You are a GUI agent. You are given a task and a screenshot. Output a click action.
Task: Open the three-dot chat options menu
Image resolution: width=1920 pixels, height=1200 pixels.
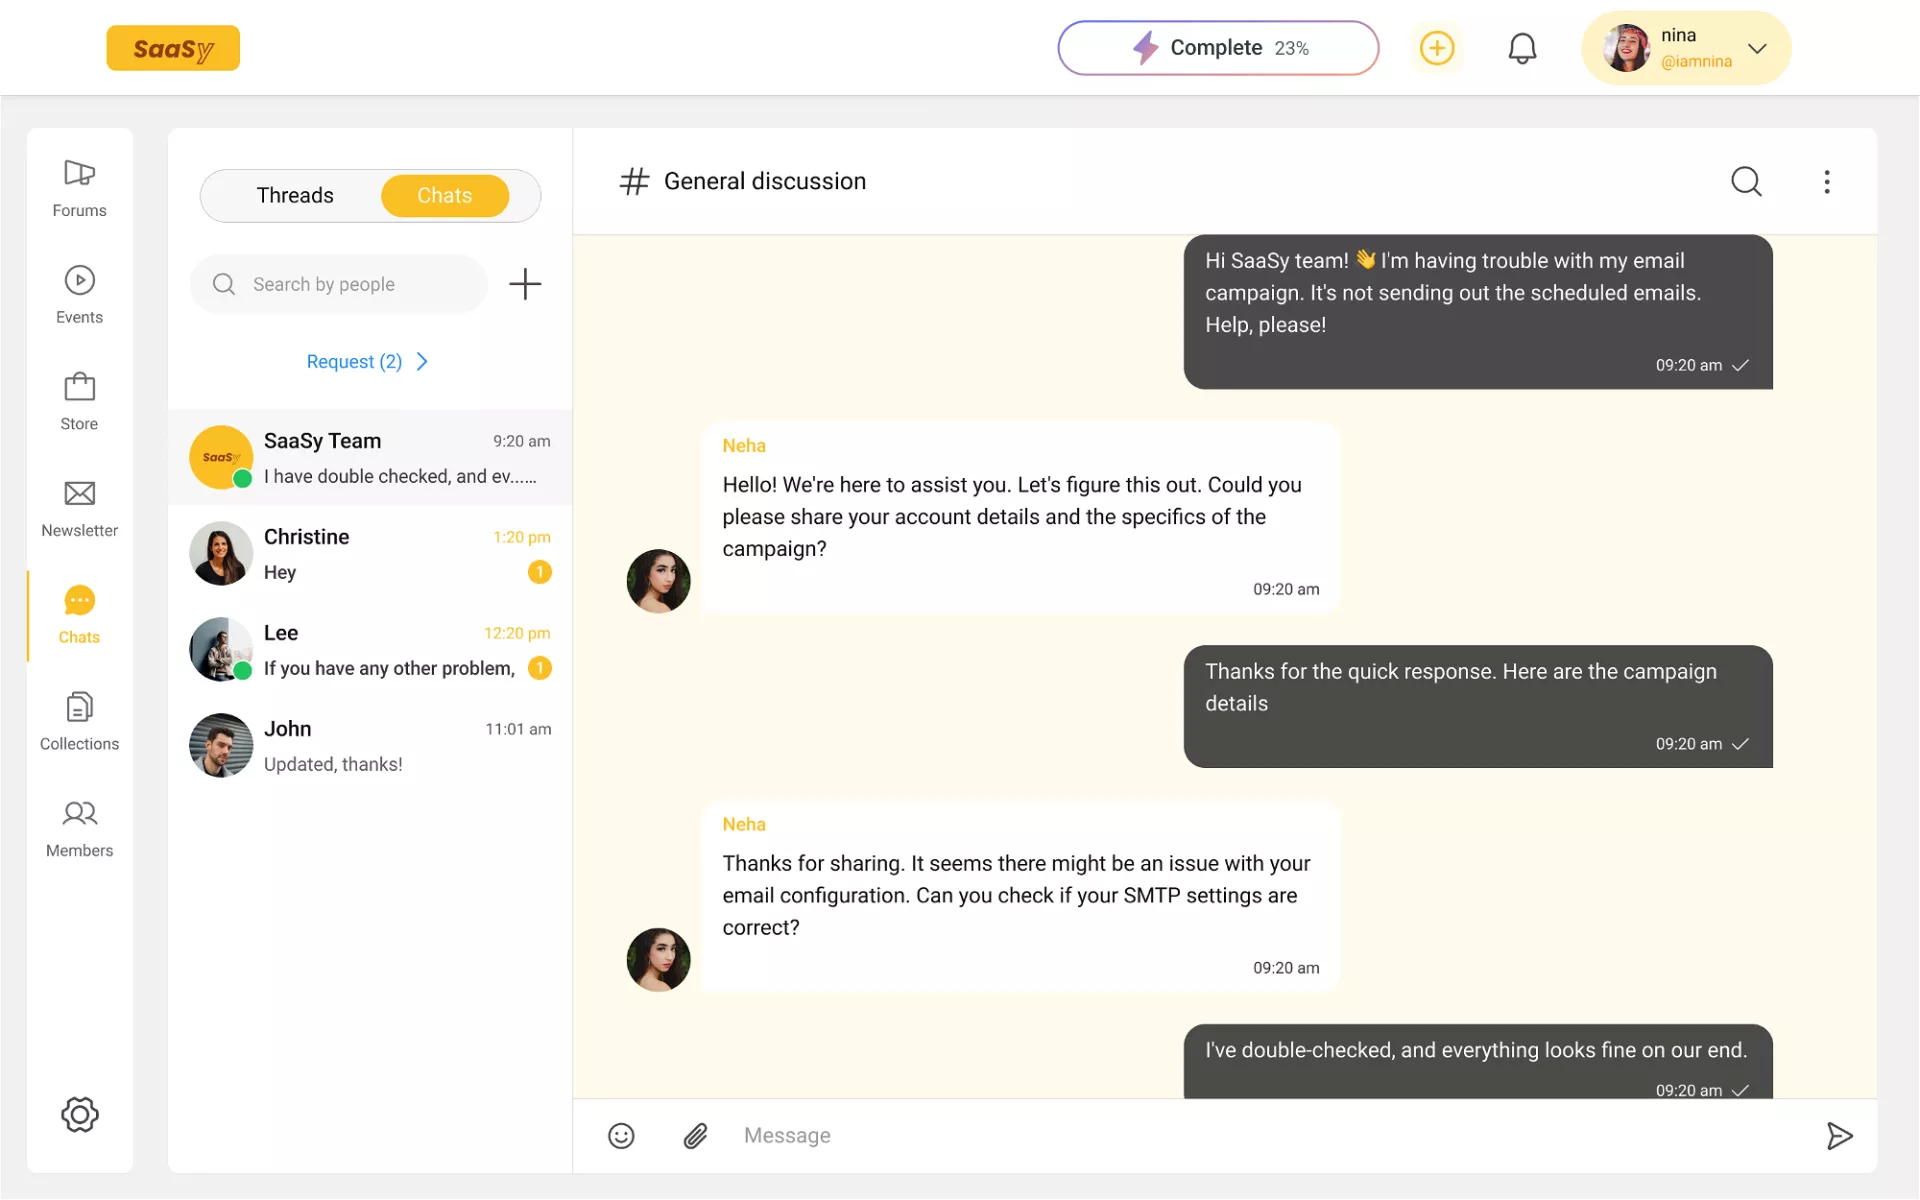pos(1826,181)
